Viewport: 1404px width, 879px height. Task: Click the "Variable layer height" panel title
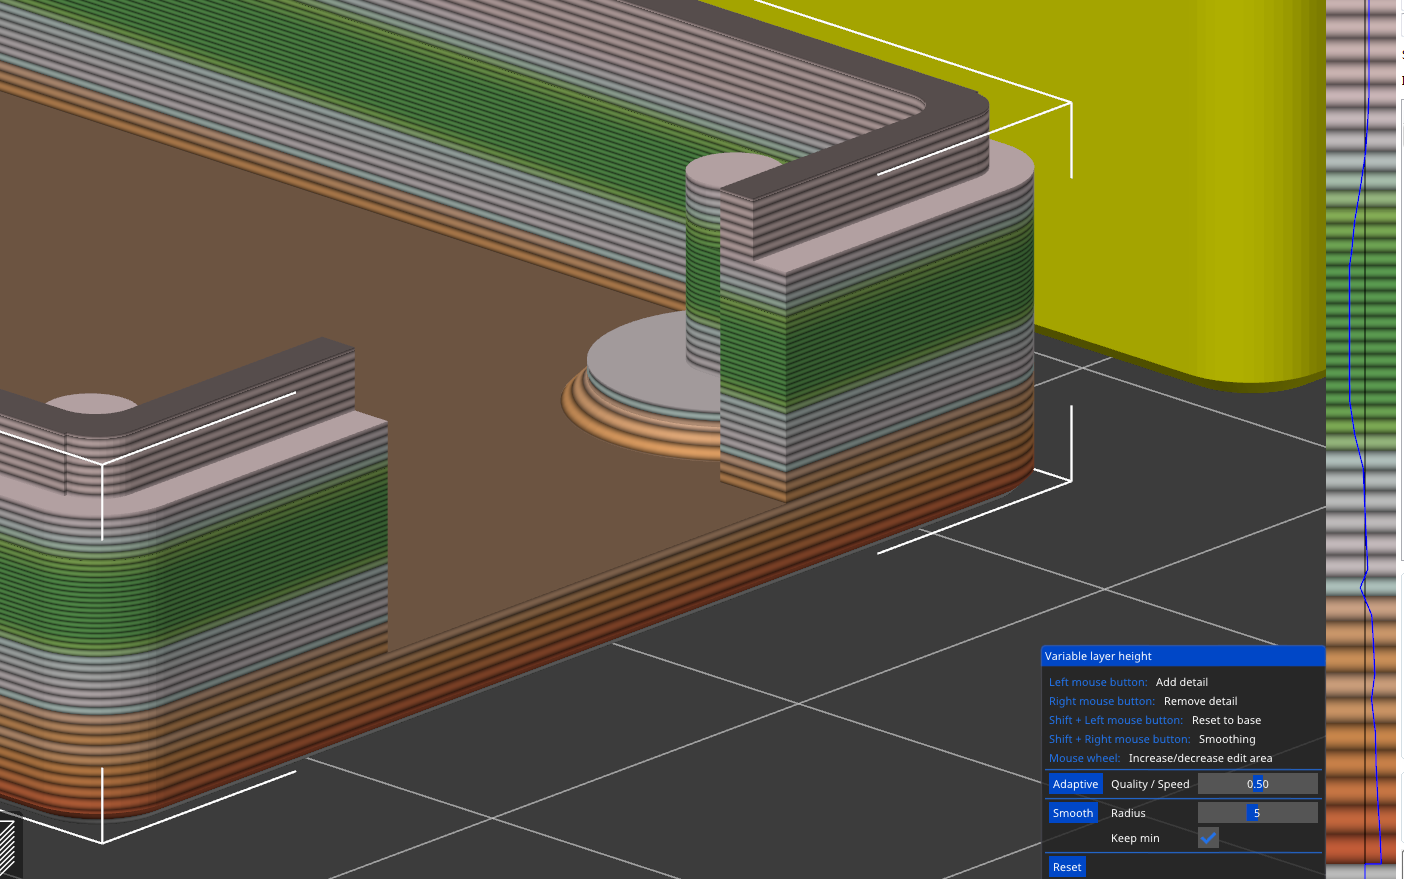click(1098, 656)
